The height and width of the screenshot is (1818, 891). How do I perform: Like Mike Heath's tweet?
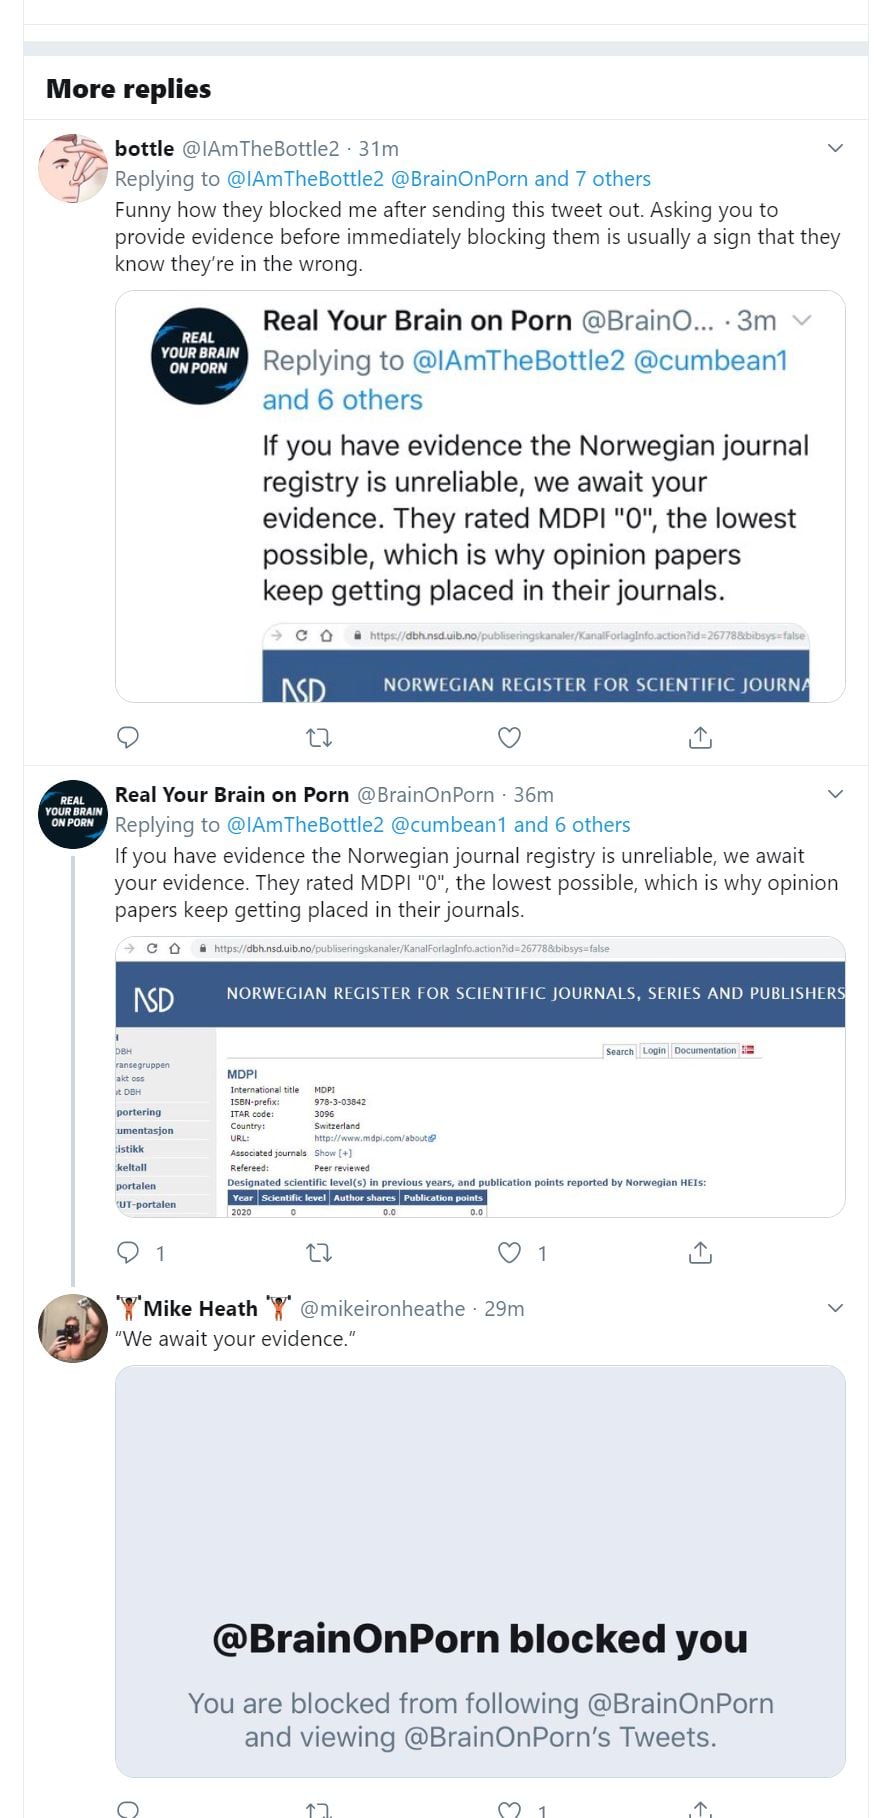(509, 1809)
